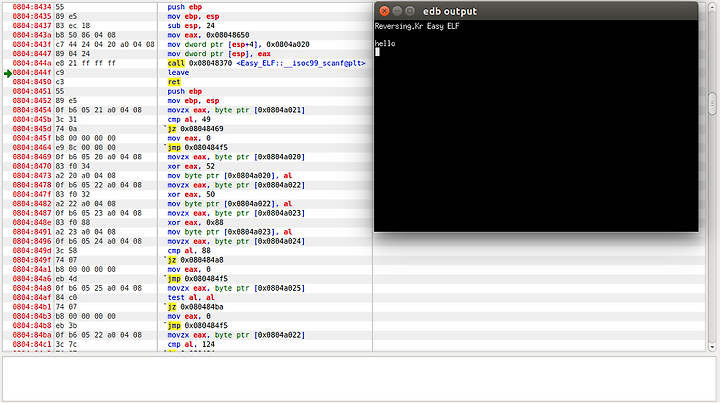Click xor eax, 0x88 instruction
The image size is (720, 403).
[x=196, y=223]
